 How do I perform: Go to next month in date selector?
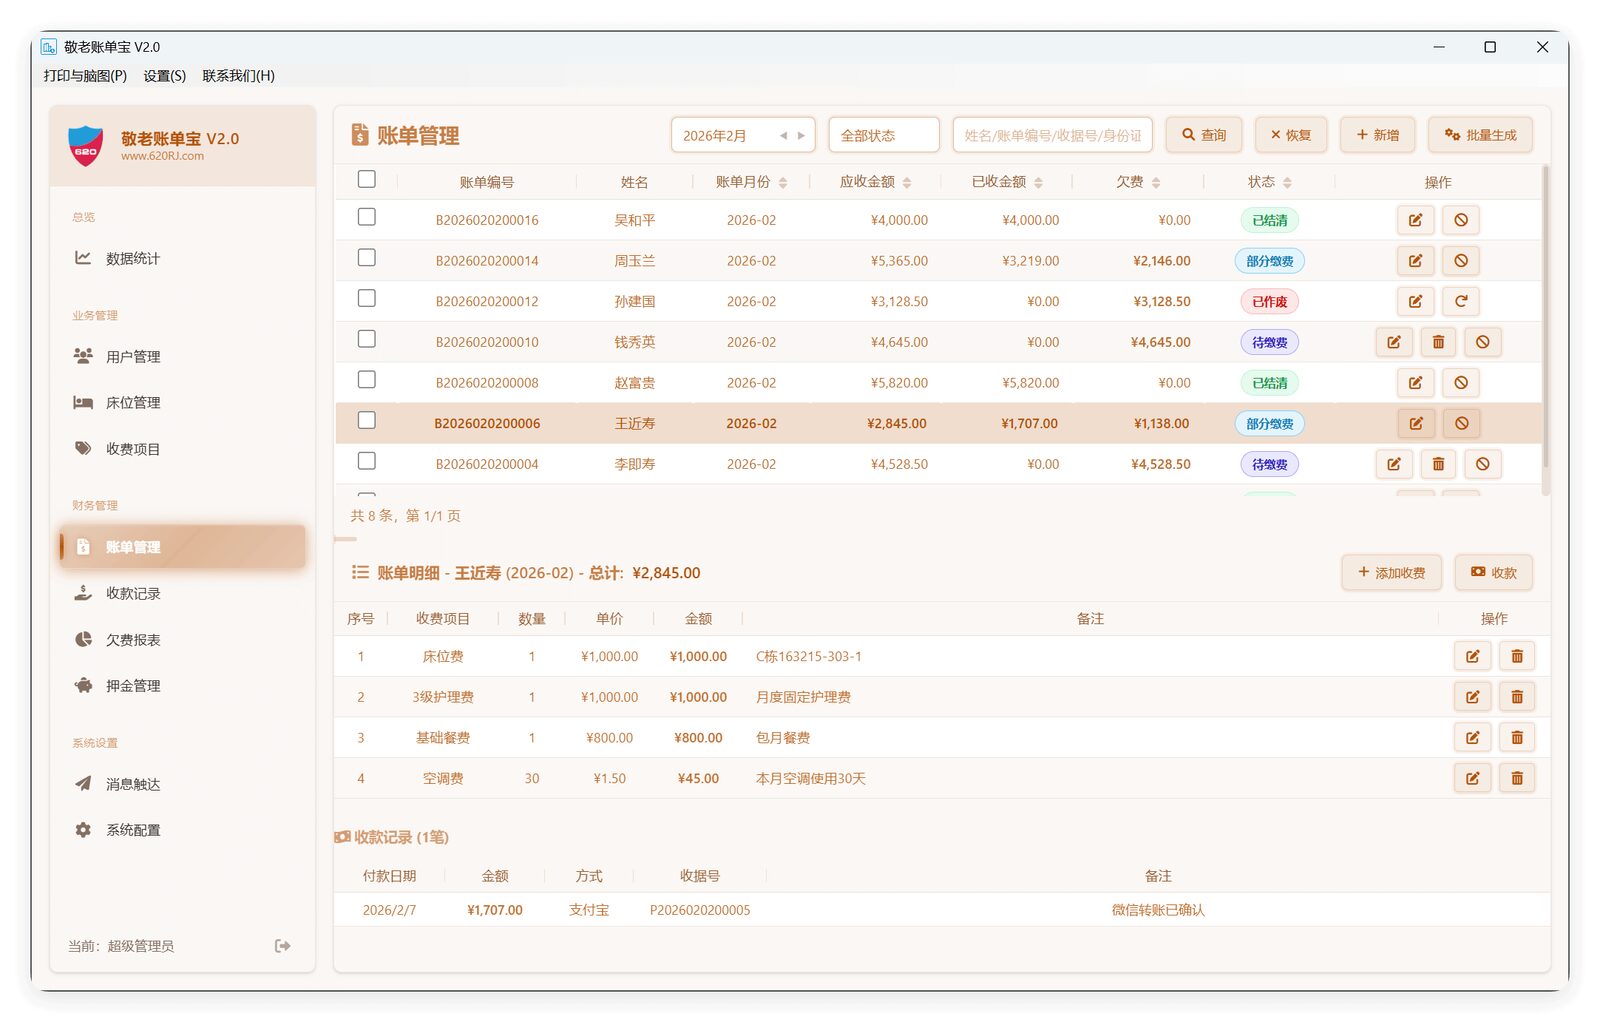pyautogui.click(x=801, y=136)
